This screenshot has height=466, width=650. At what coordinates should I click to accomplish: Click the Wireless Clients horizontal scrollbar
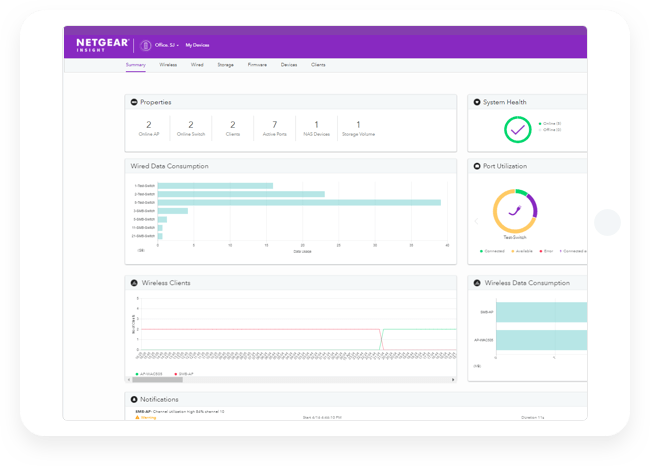pos(158,380)
